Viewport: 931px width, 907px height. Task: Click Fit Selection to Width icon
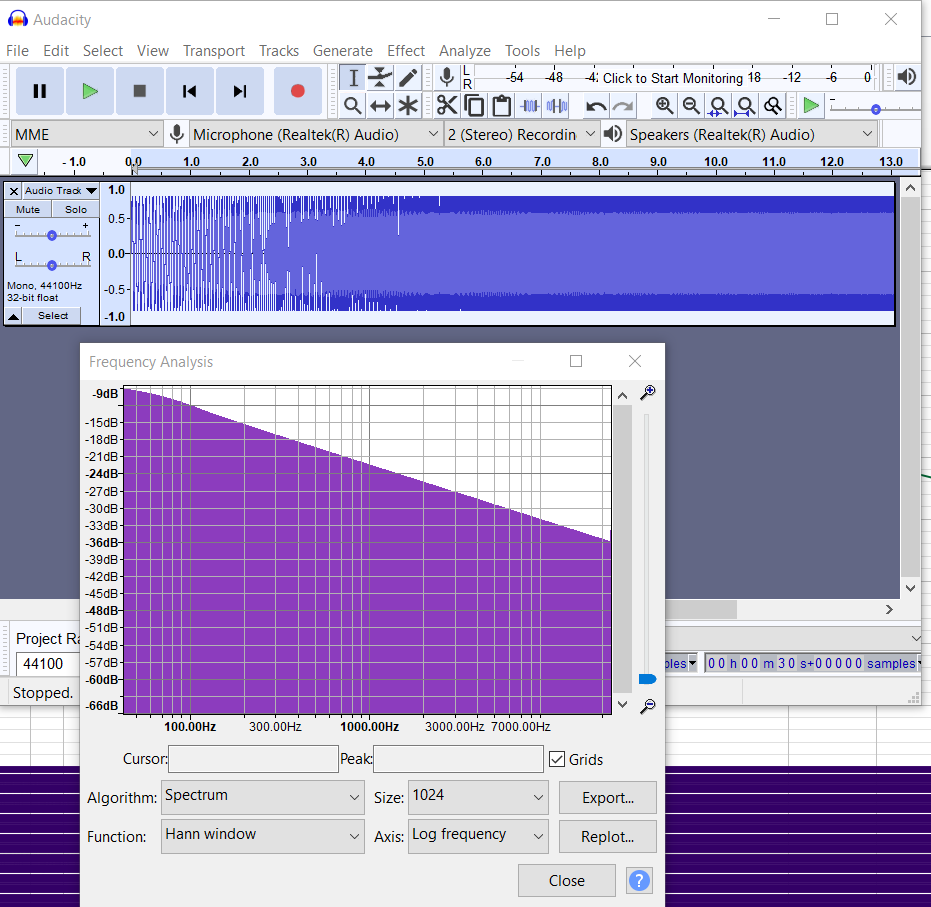(718, 106)
